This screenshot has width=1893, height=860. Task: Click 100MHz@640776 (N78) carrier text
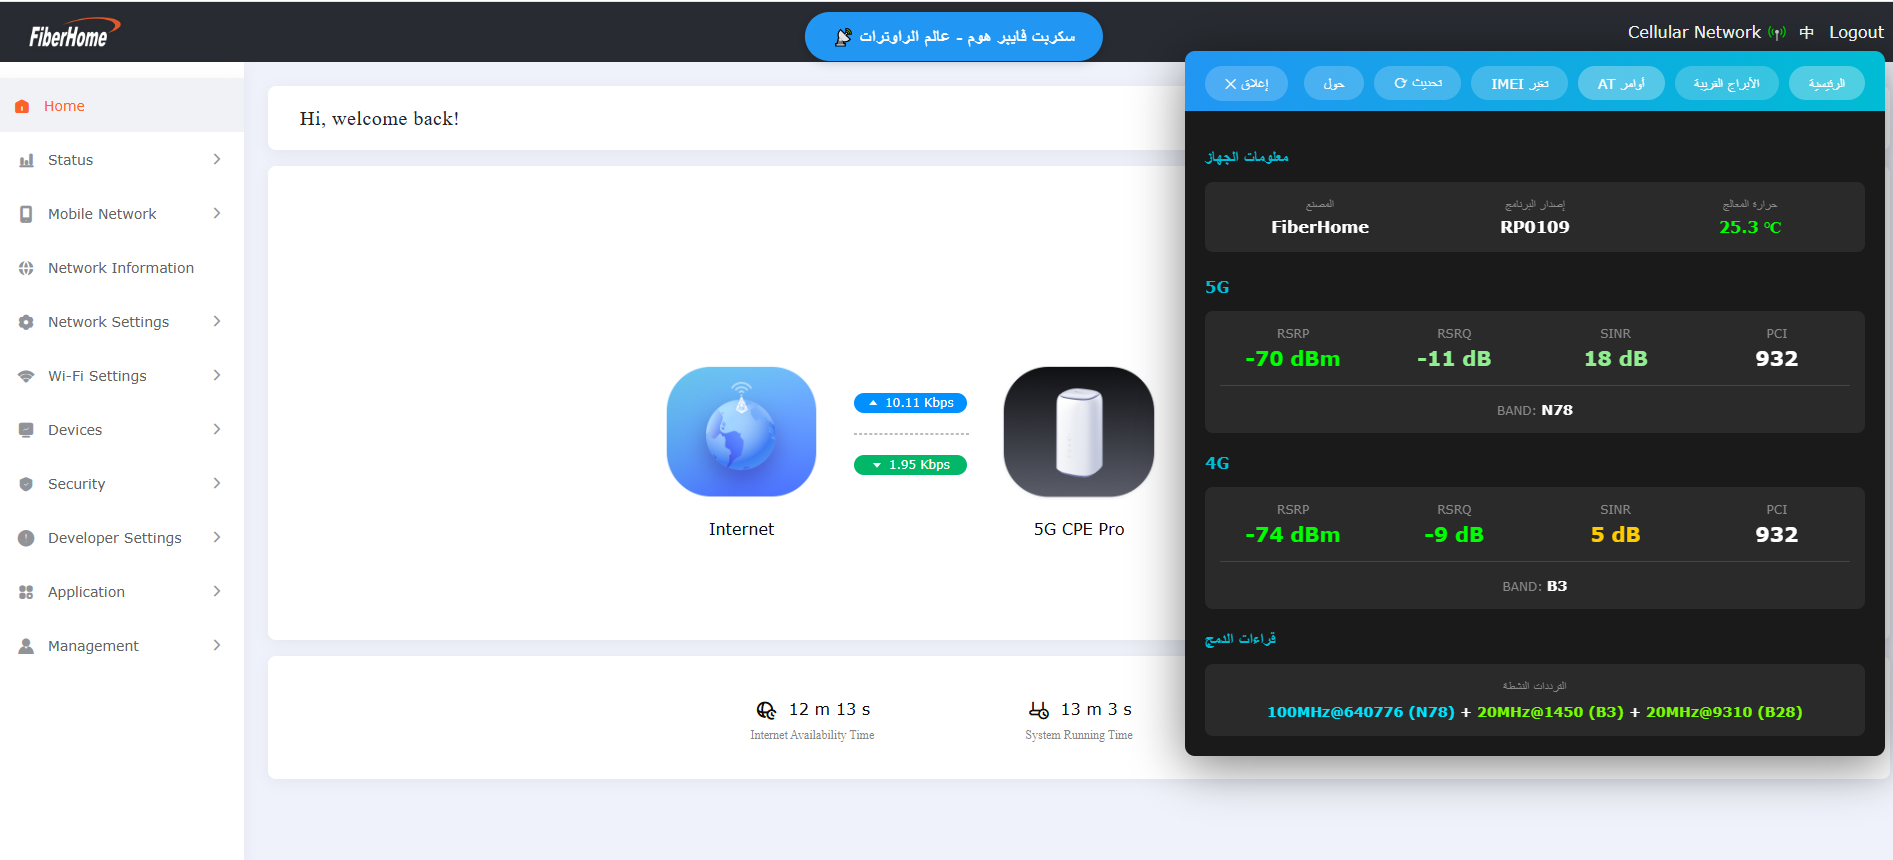coord(1361,712)
